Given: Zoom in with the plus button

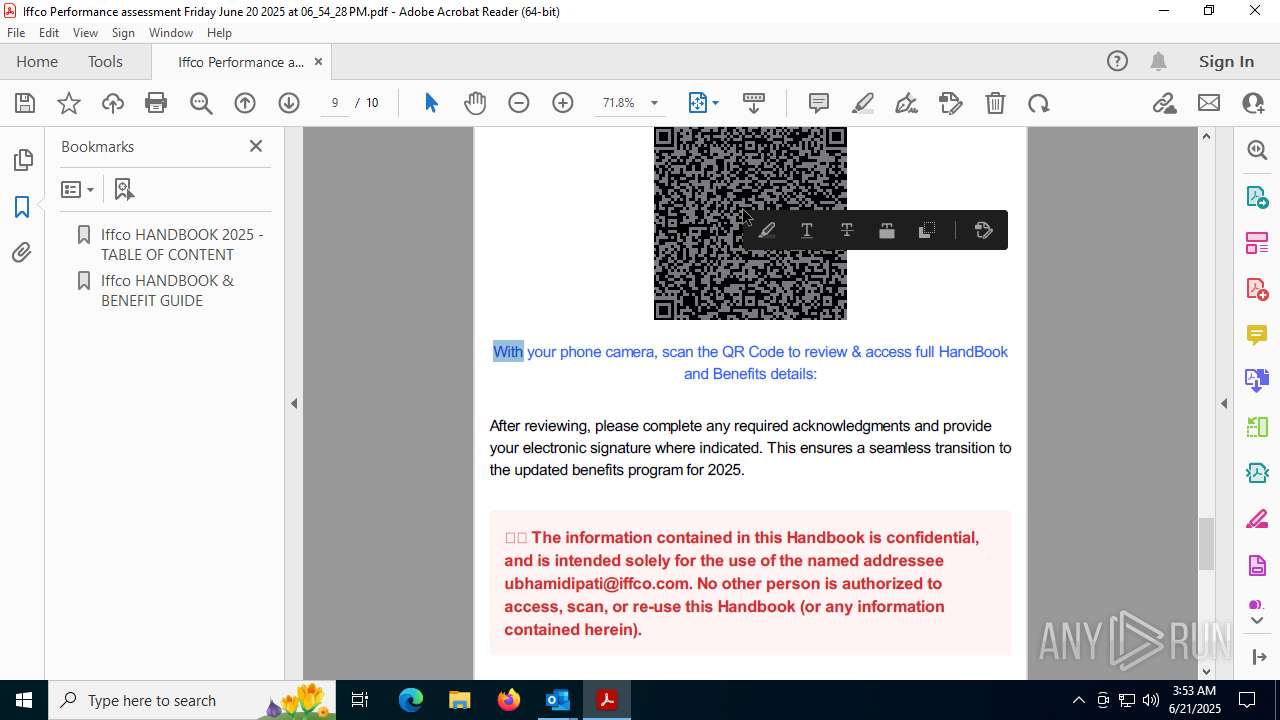Looking at the screenshot, I should tap(563, 103).
